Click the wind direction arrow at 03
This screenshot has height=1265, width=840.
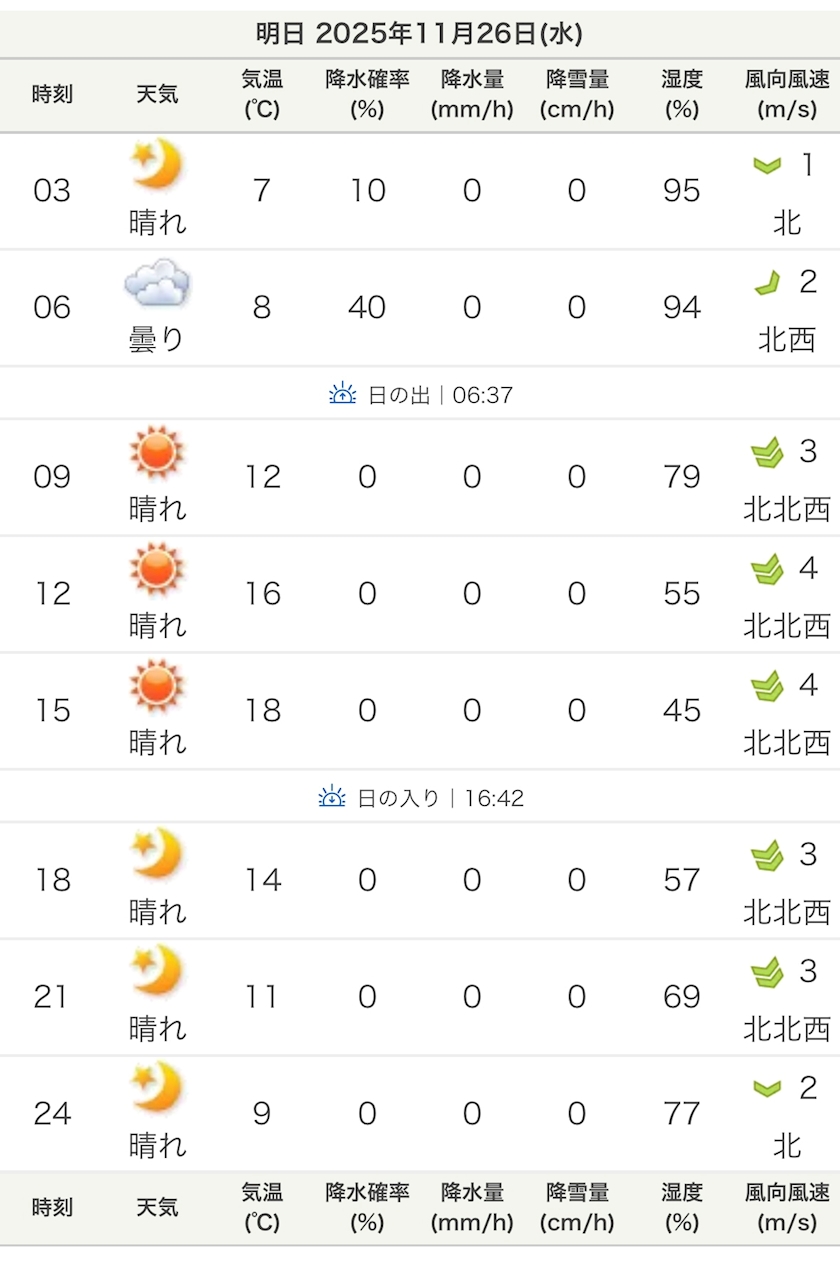[x=767, y=165]
